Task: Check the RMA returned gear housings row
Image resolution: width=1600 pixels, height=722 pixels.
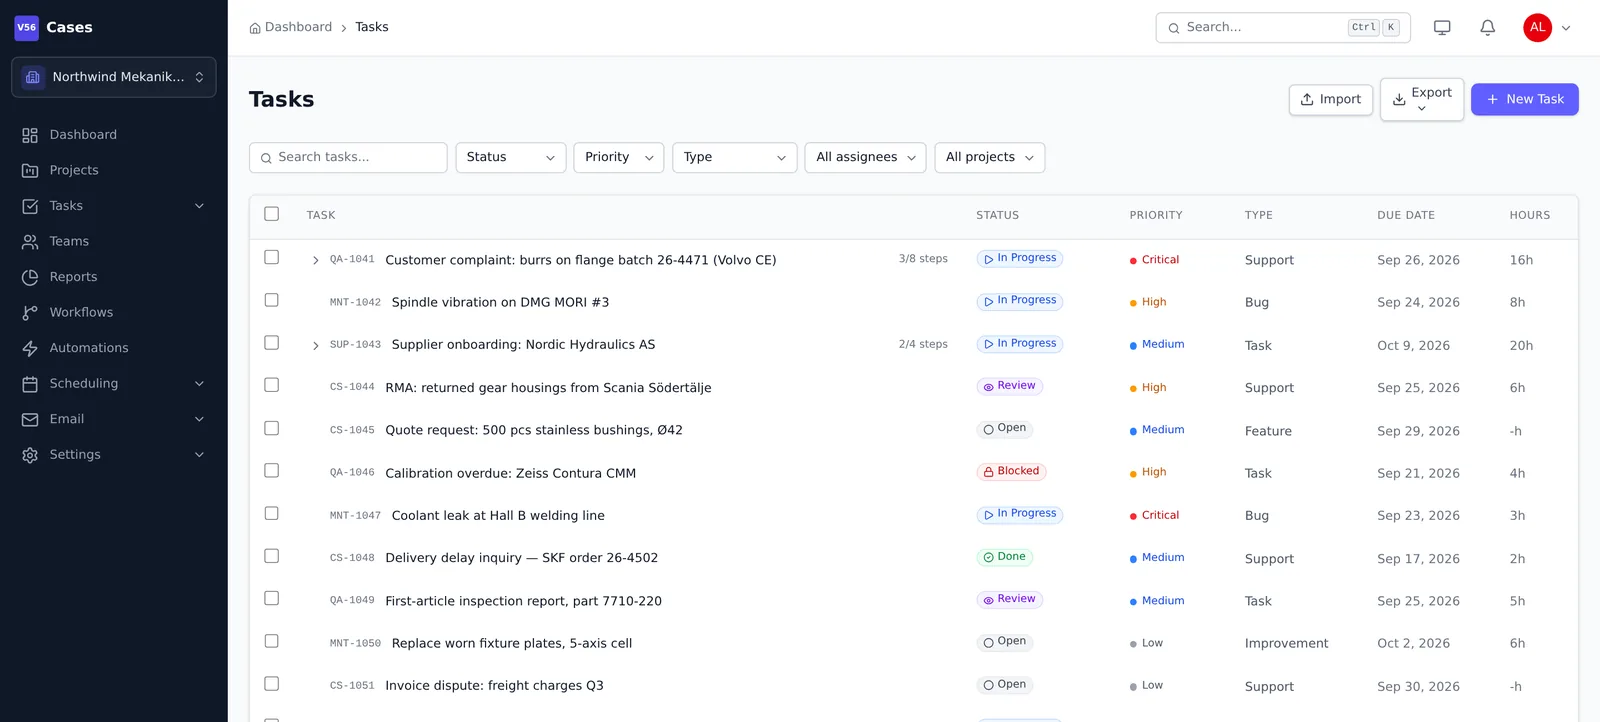Action: pos(271,385)
